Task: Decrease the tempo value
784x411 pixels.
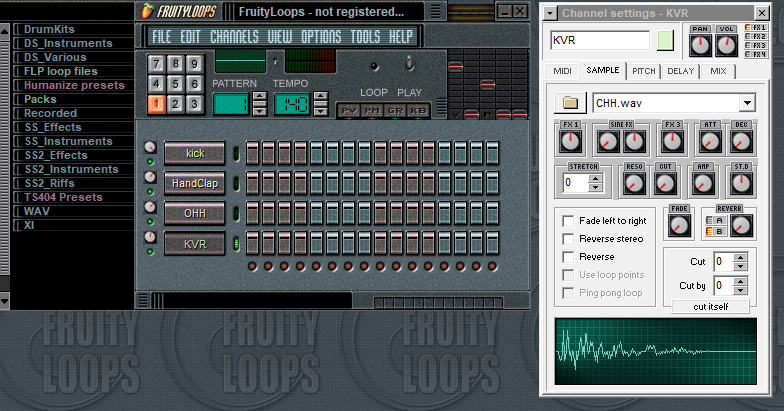Action: pyautogui.click(x=320, y=110)
